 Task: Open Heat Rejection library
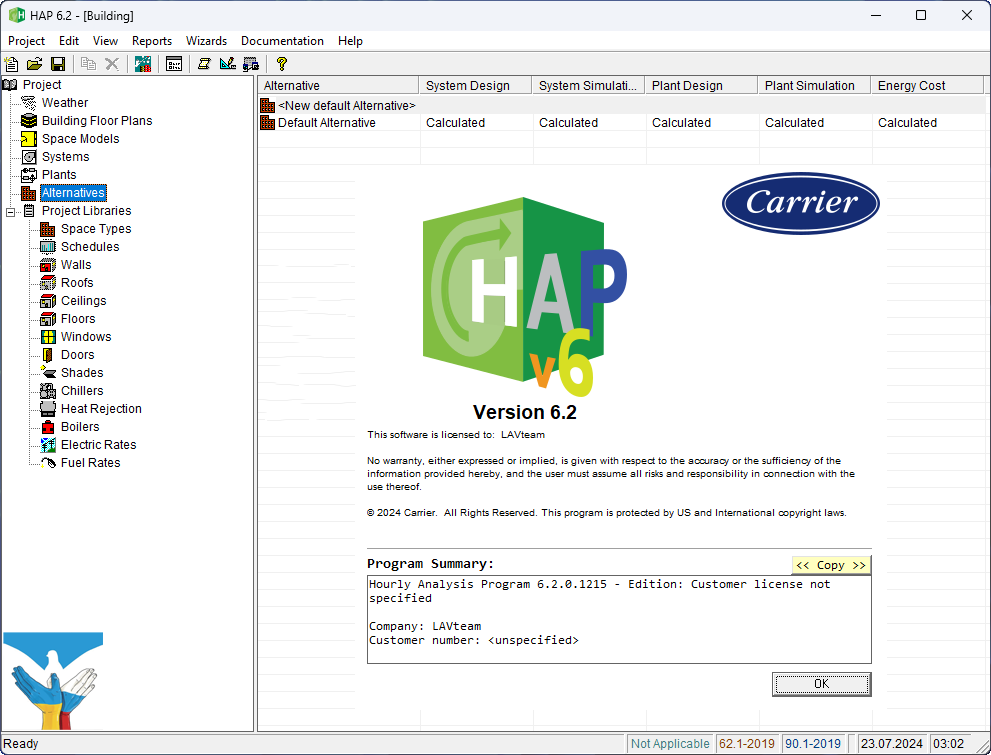pos(100,409)
